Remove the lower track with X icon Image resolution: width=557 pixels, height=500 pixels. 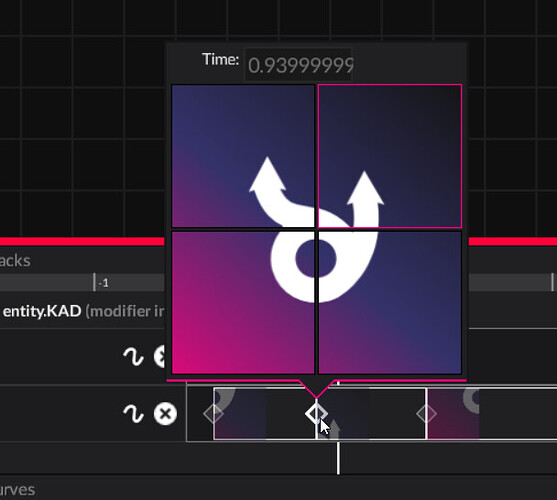[165, 414]
